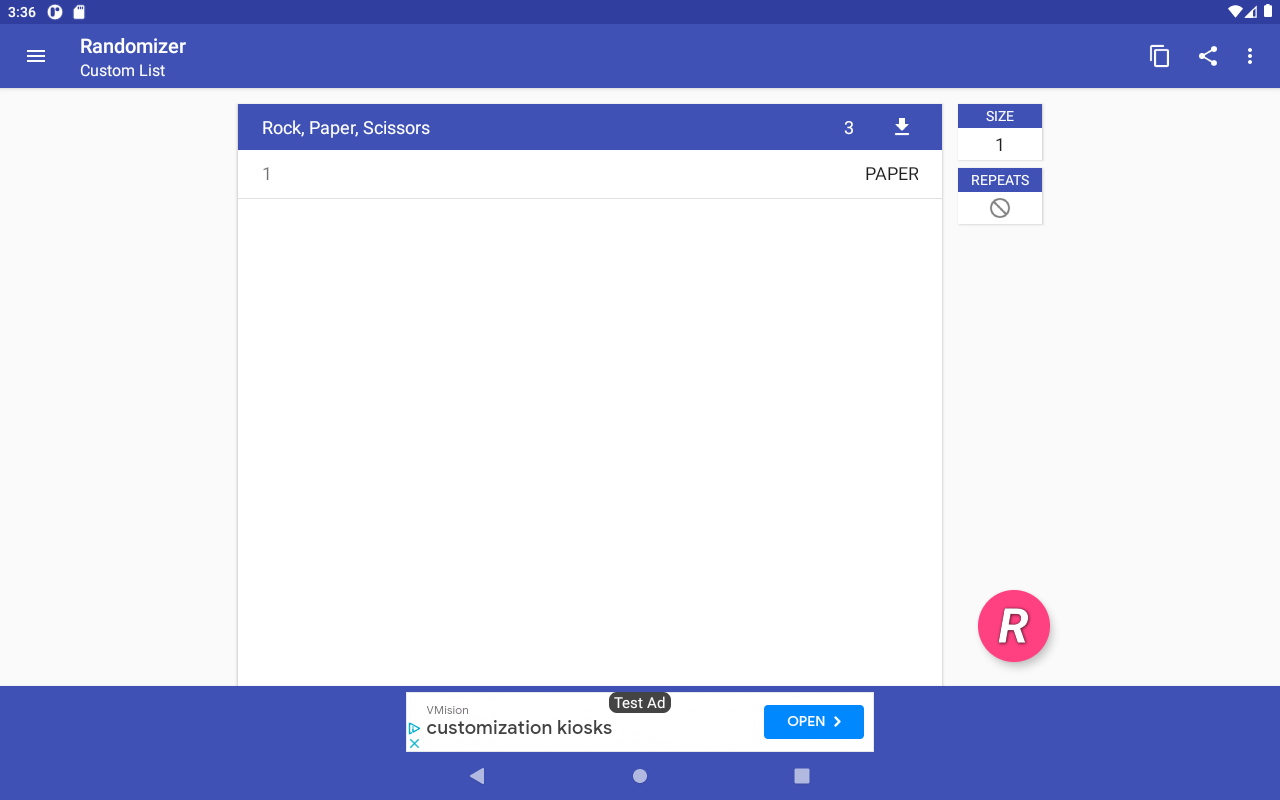Click the SD card notification icon
1280x800 pixels.
(80, 12)
